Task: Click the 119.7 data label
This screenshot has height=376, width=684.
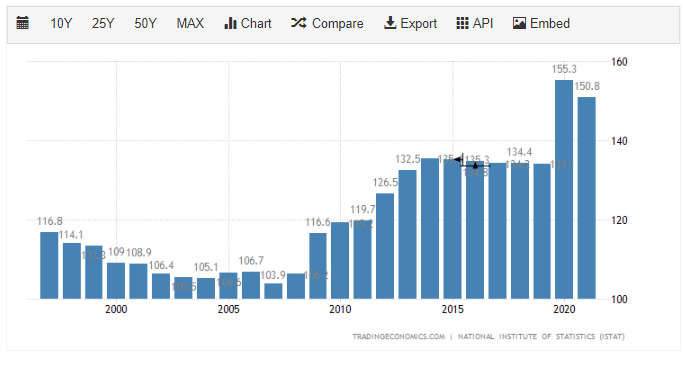Action: (x=363, y=210)
